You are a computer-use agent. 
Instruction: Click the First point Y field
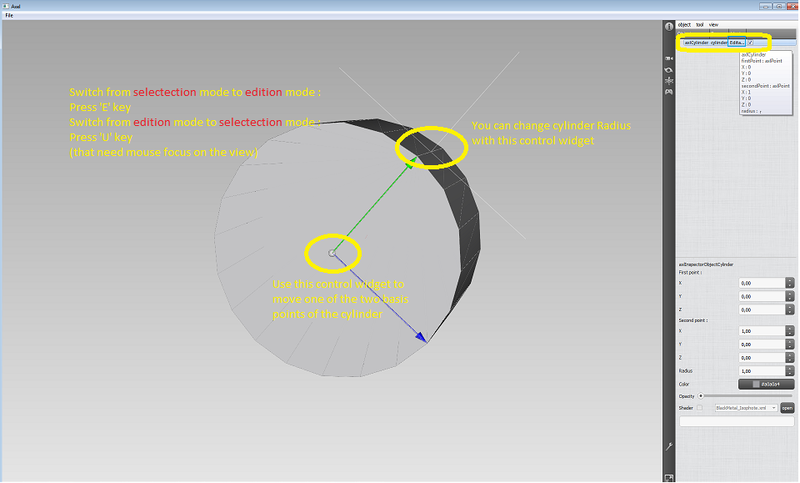tap(762, 296)
